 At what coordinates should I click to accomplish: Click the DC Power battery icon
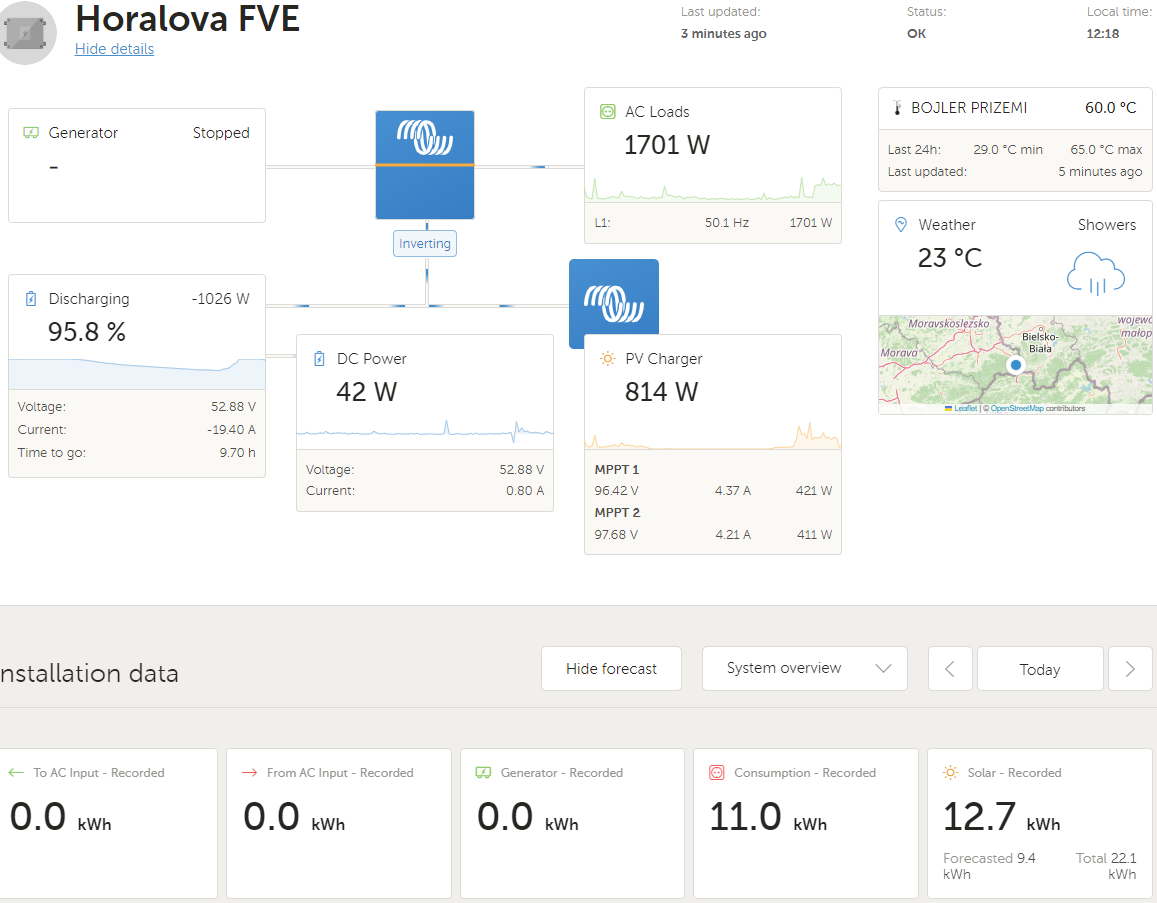coord(319,359)
